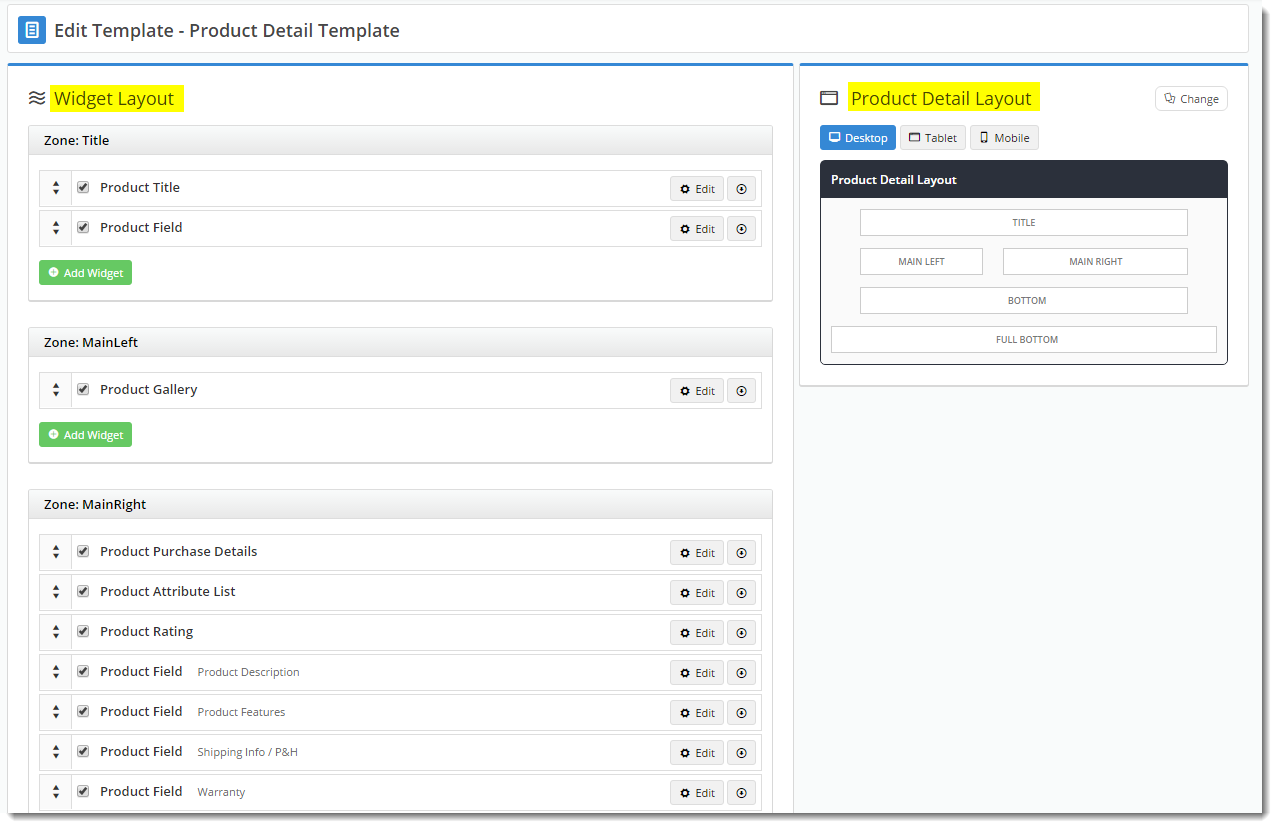
Task: Click the "Edit Template - Product Detail Template" page title
Action: click(227, 31)
